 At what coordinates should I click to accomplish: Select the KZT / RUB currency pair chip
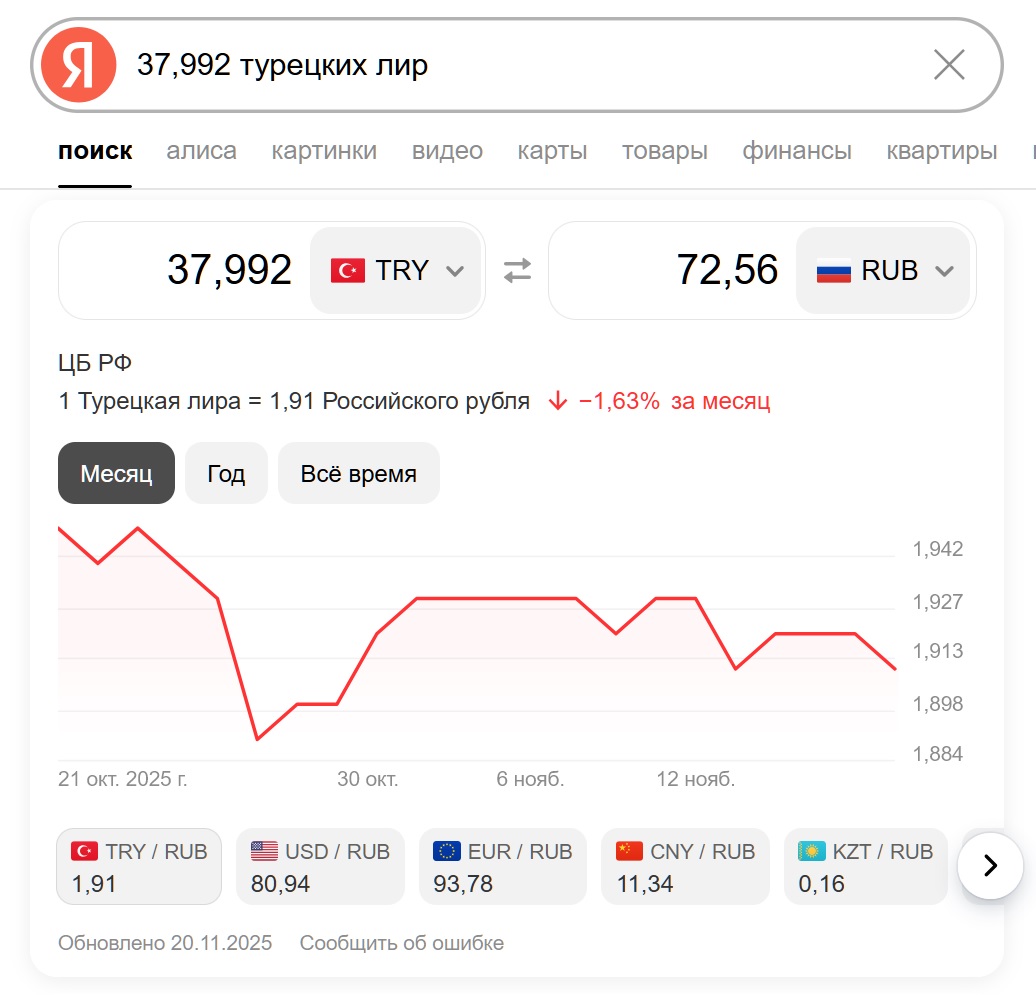coord(866,866)
